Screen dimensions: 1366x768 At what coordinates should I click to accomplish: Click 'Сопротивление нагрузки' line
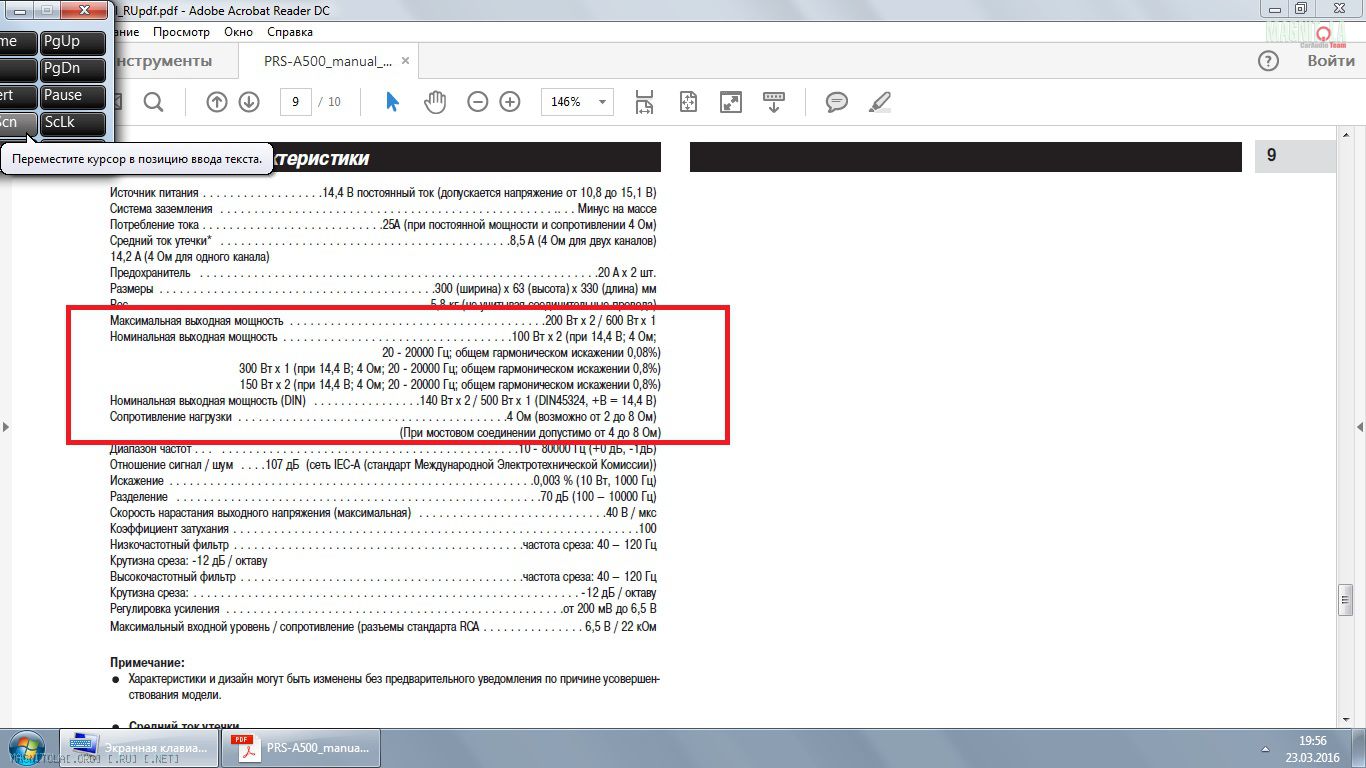pyautogui.click(x=383, y=416)
